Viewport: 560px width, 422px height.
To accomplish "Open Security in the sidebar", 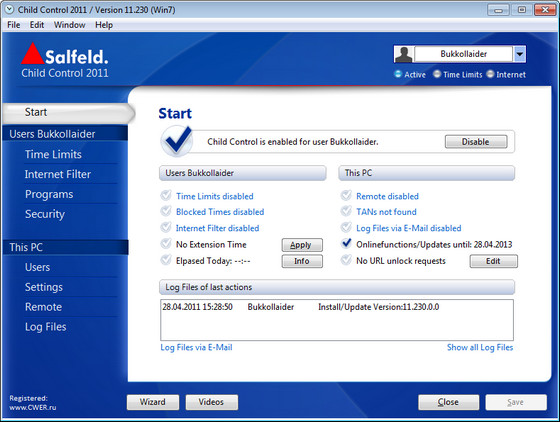I will click(x=45, y=214).
